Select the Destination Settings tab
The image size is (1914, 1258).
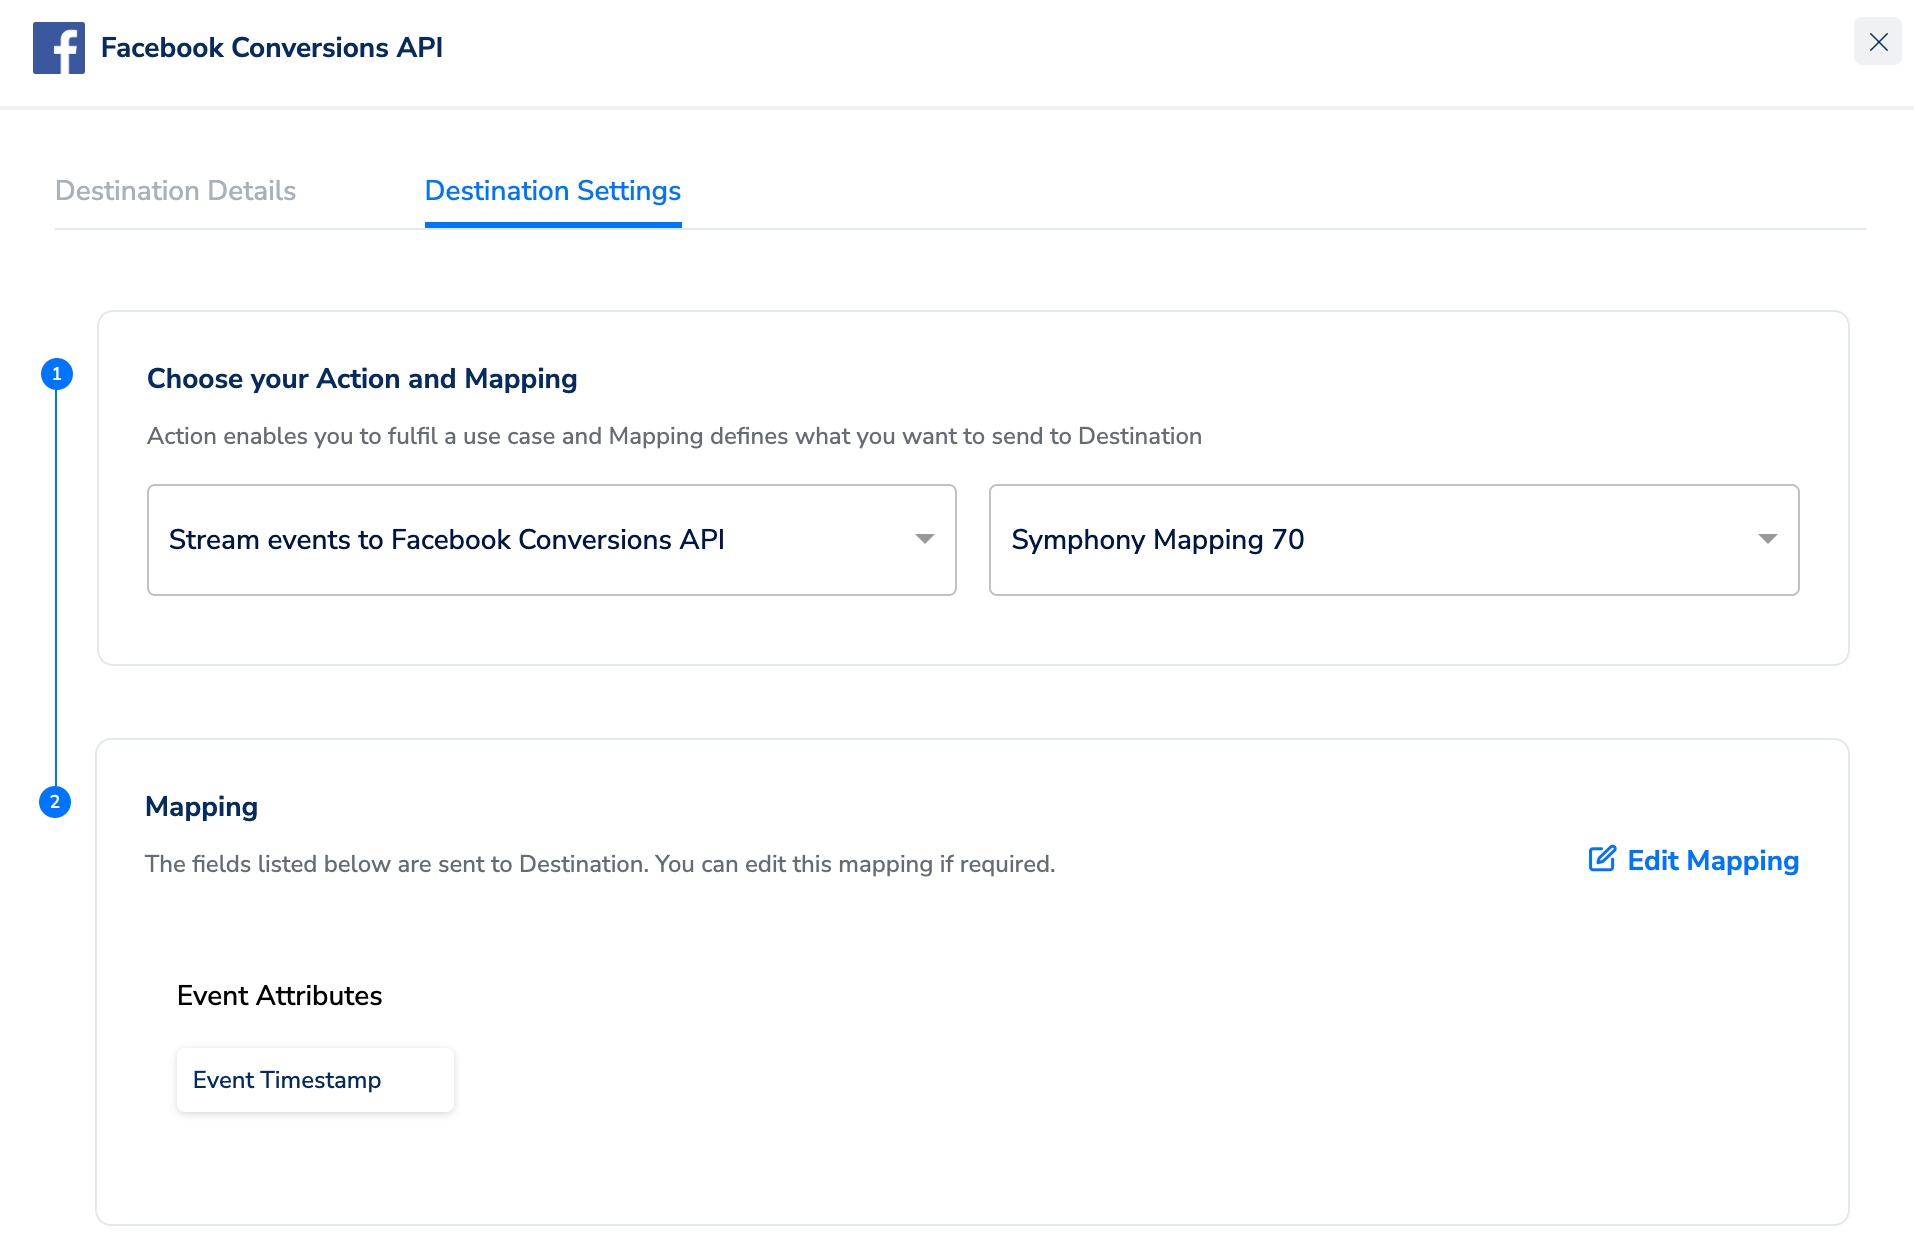553,191
